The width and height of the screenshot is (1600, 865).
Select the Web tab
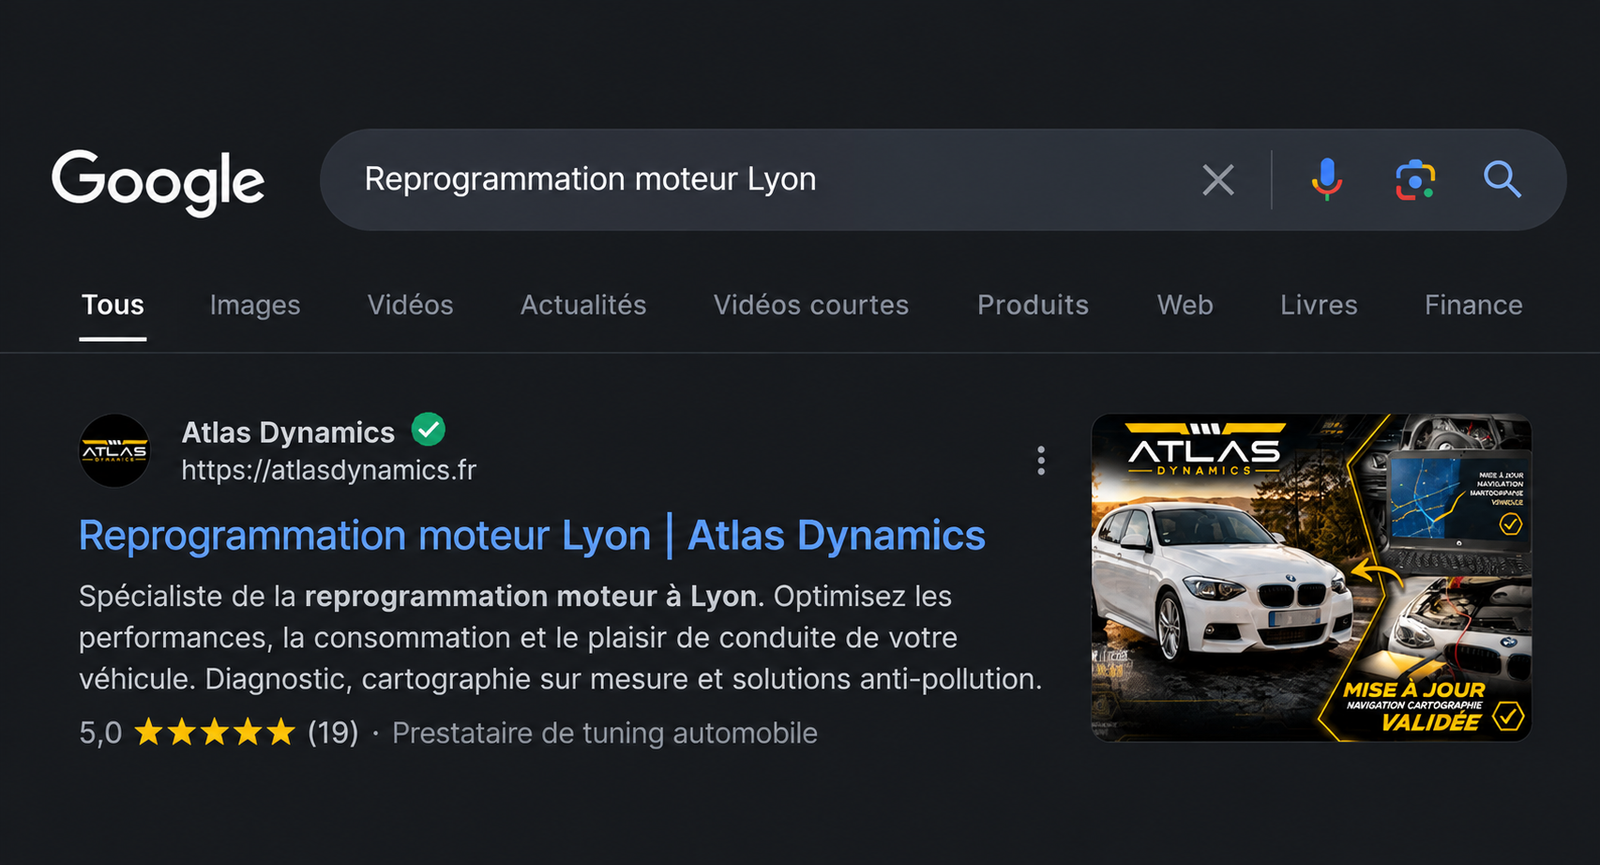click(1185, 305)
